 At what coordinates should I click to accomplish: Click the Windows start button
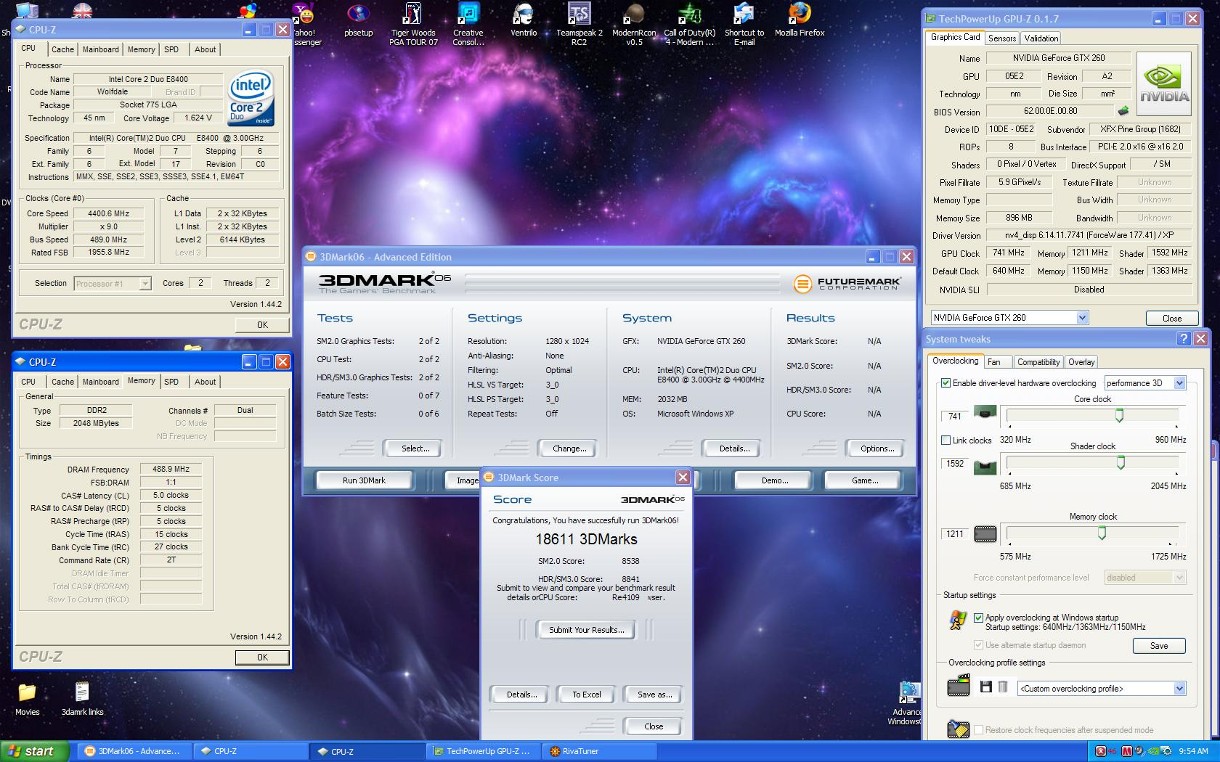tap(34, 751)
